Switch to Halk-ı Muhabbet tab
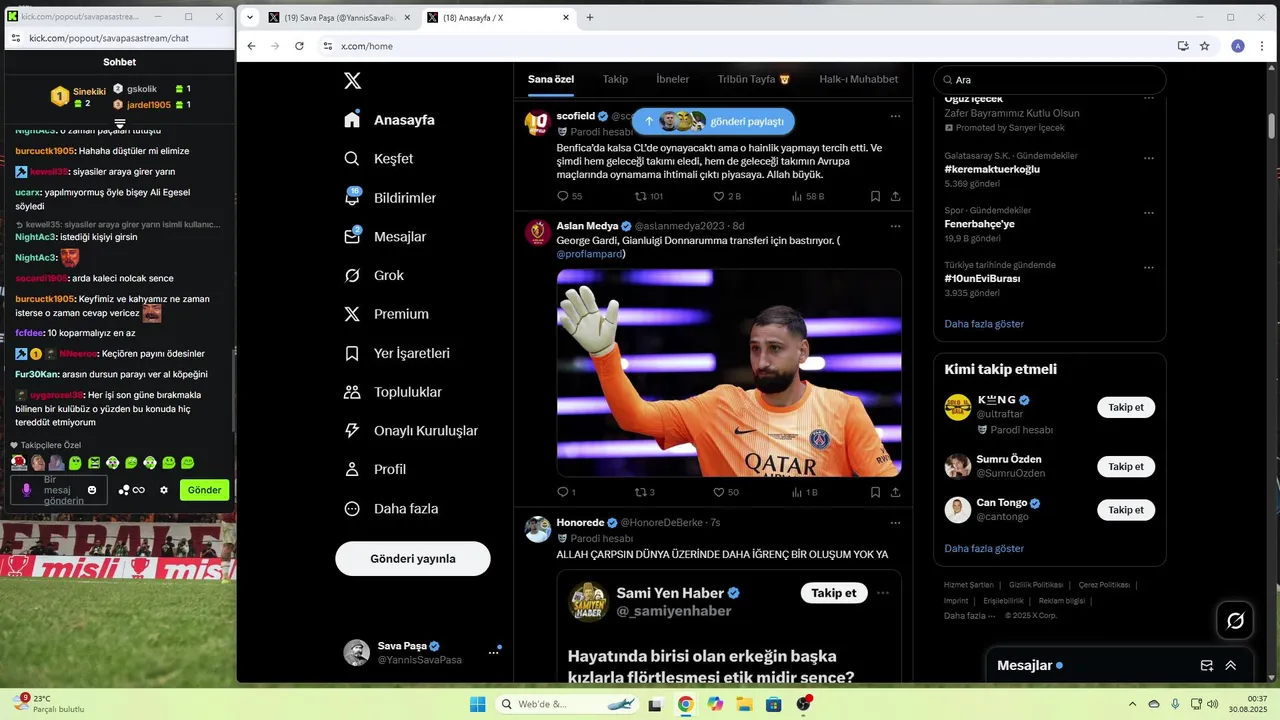Image resolution: width=1280 pixels, height=720 pixels. [x=858, y=80]
